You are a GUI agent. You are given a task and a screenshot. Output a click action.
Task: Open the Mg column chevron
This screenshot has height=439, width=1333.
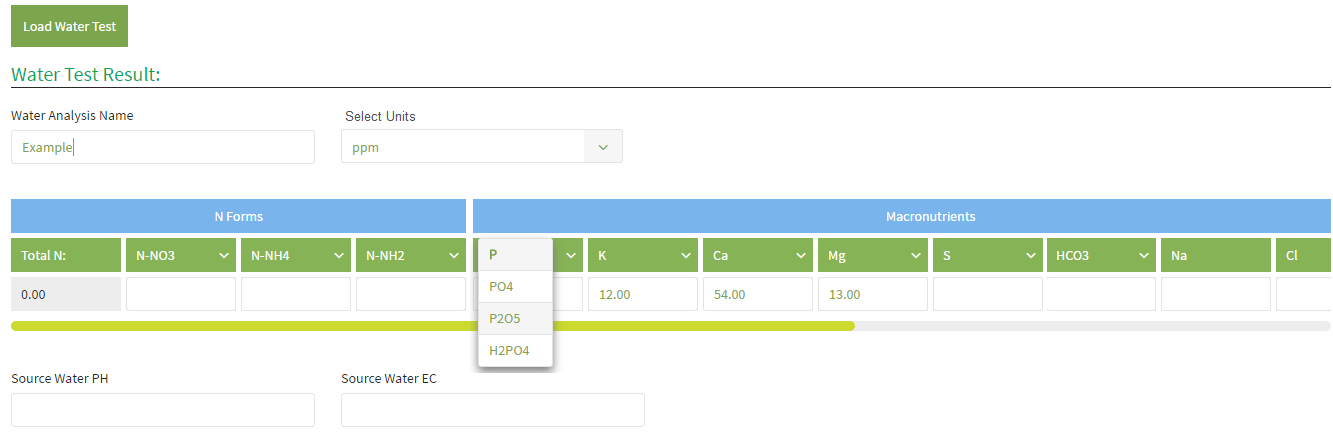point(916,256)
